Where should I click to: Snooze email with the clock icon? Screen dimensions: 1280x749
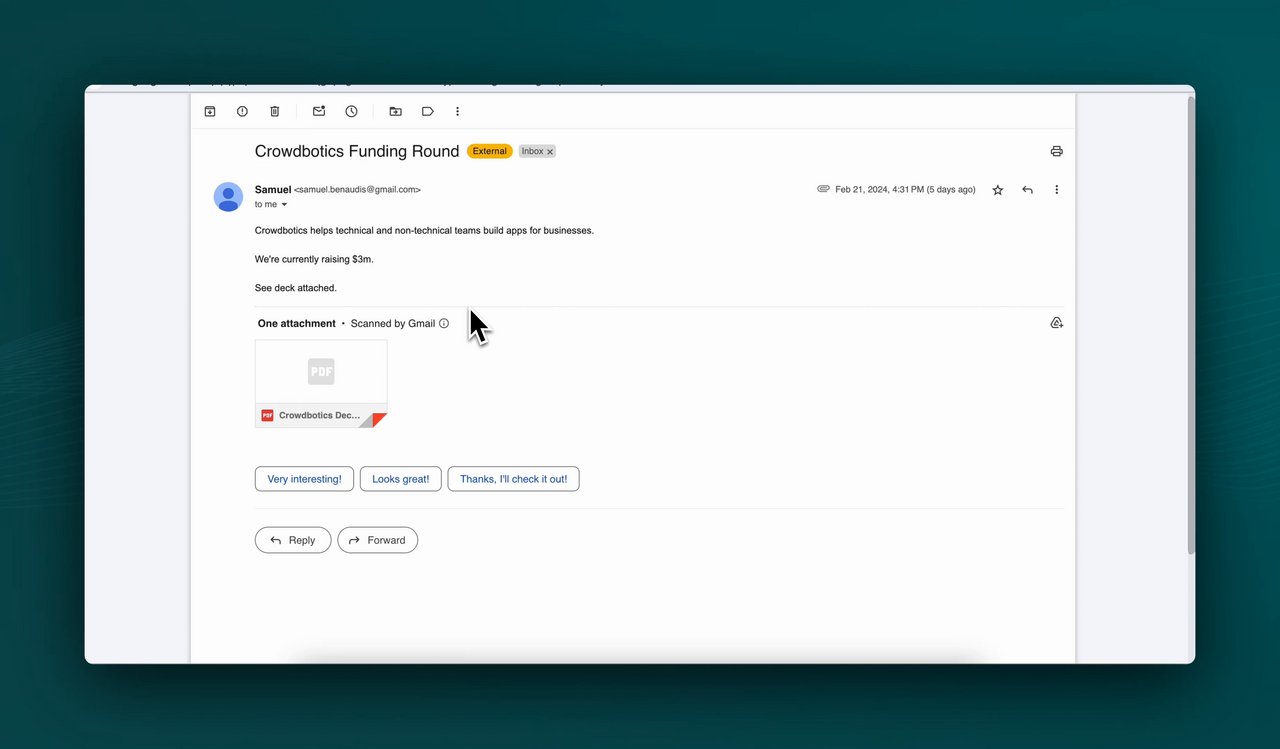[x=352, y=112]
